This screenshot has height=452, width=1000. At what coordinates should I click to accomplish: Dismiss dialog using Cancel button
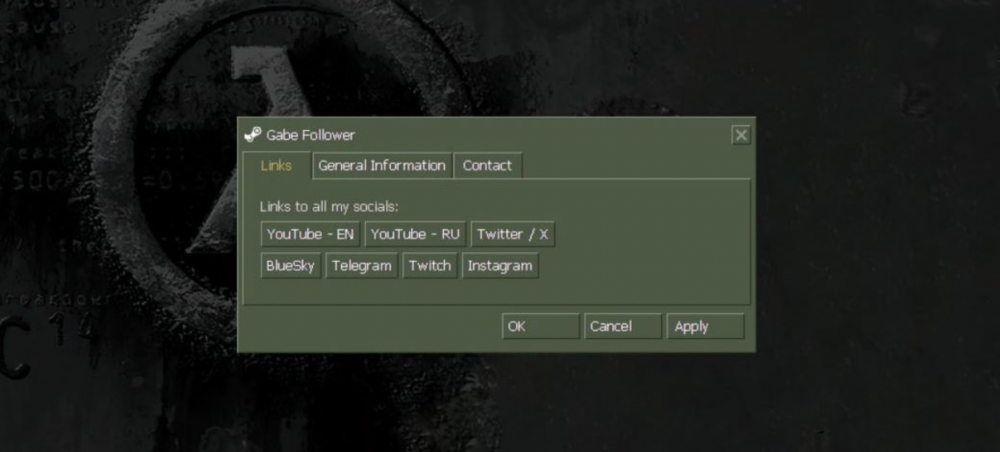(x=622, y=326)
